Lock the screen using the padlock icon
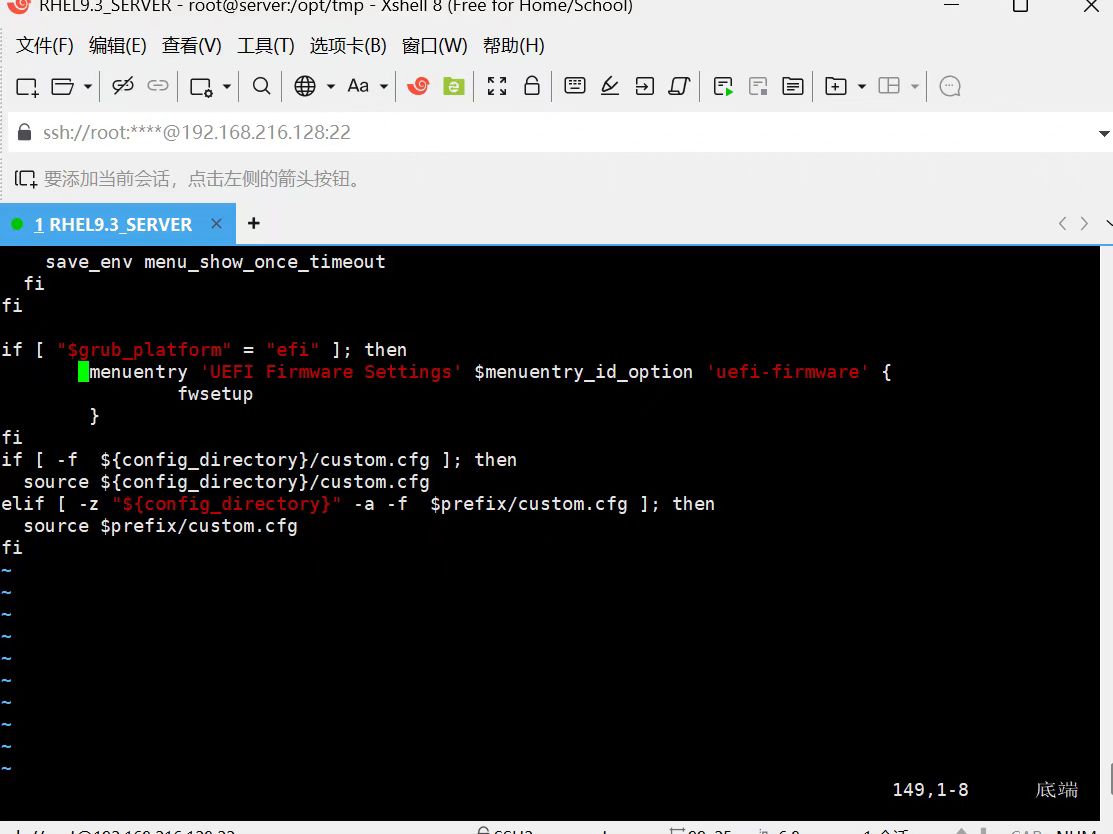This screenshot has height=834, width=1113. [531, 86]
